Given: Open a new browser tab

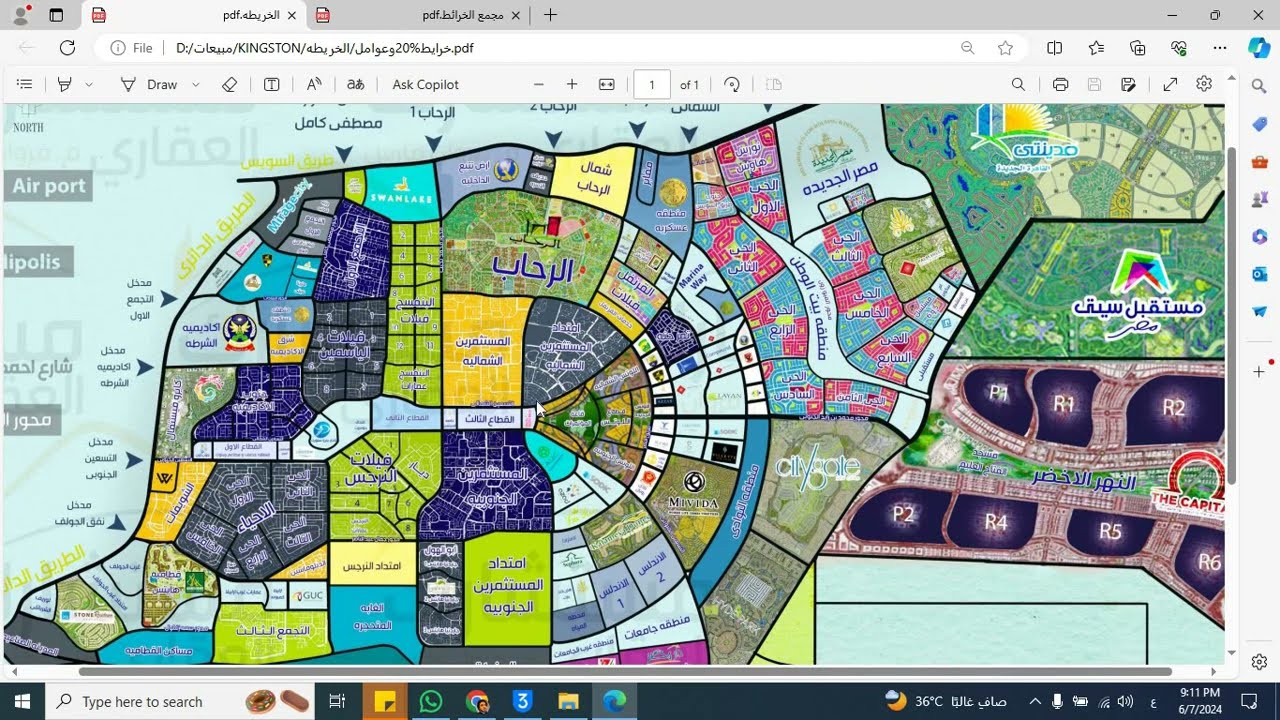Looking at the screenshot, I should click(550, 15).
